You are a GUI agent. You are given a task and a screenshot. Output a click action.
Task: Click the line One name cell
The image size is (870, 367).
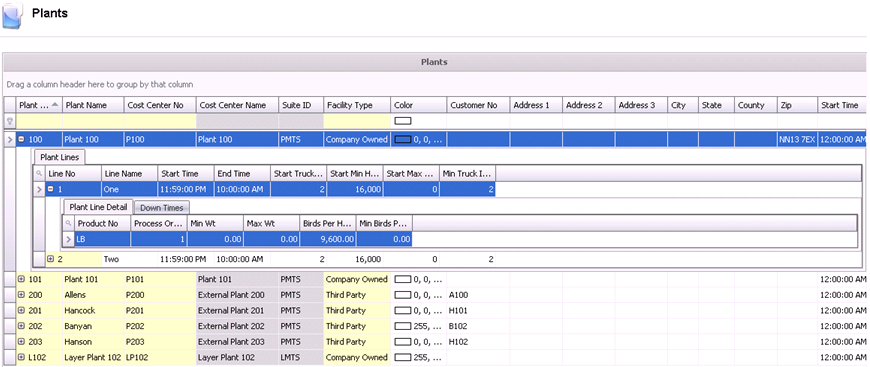pyautogui.click(x=129, y=189)
